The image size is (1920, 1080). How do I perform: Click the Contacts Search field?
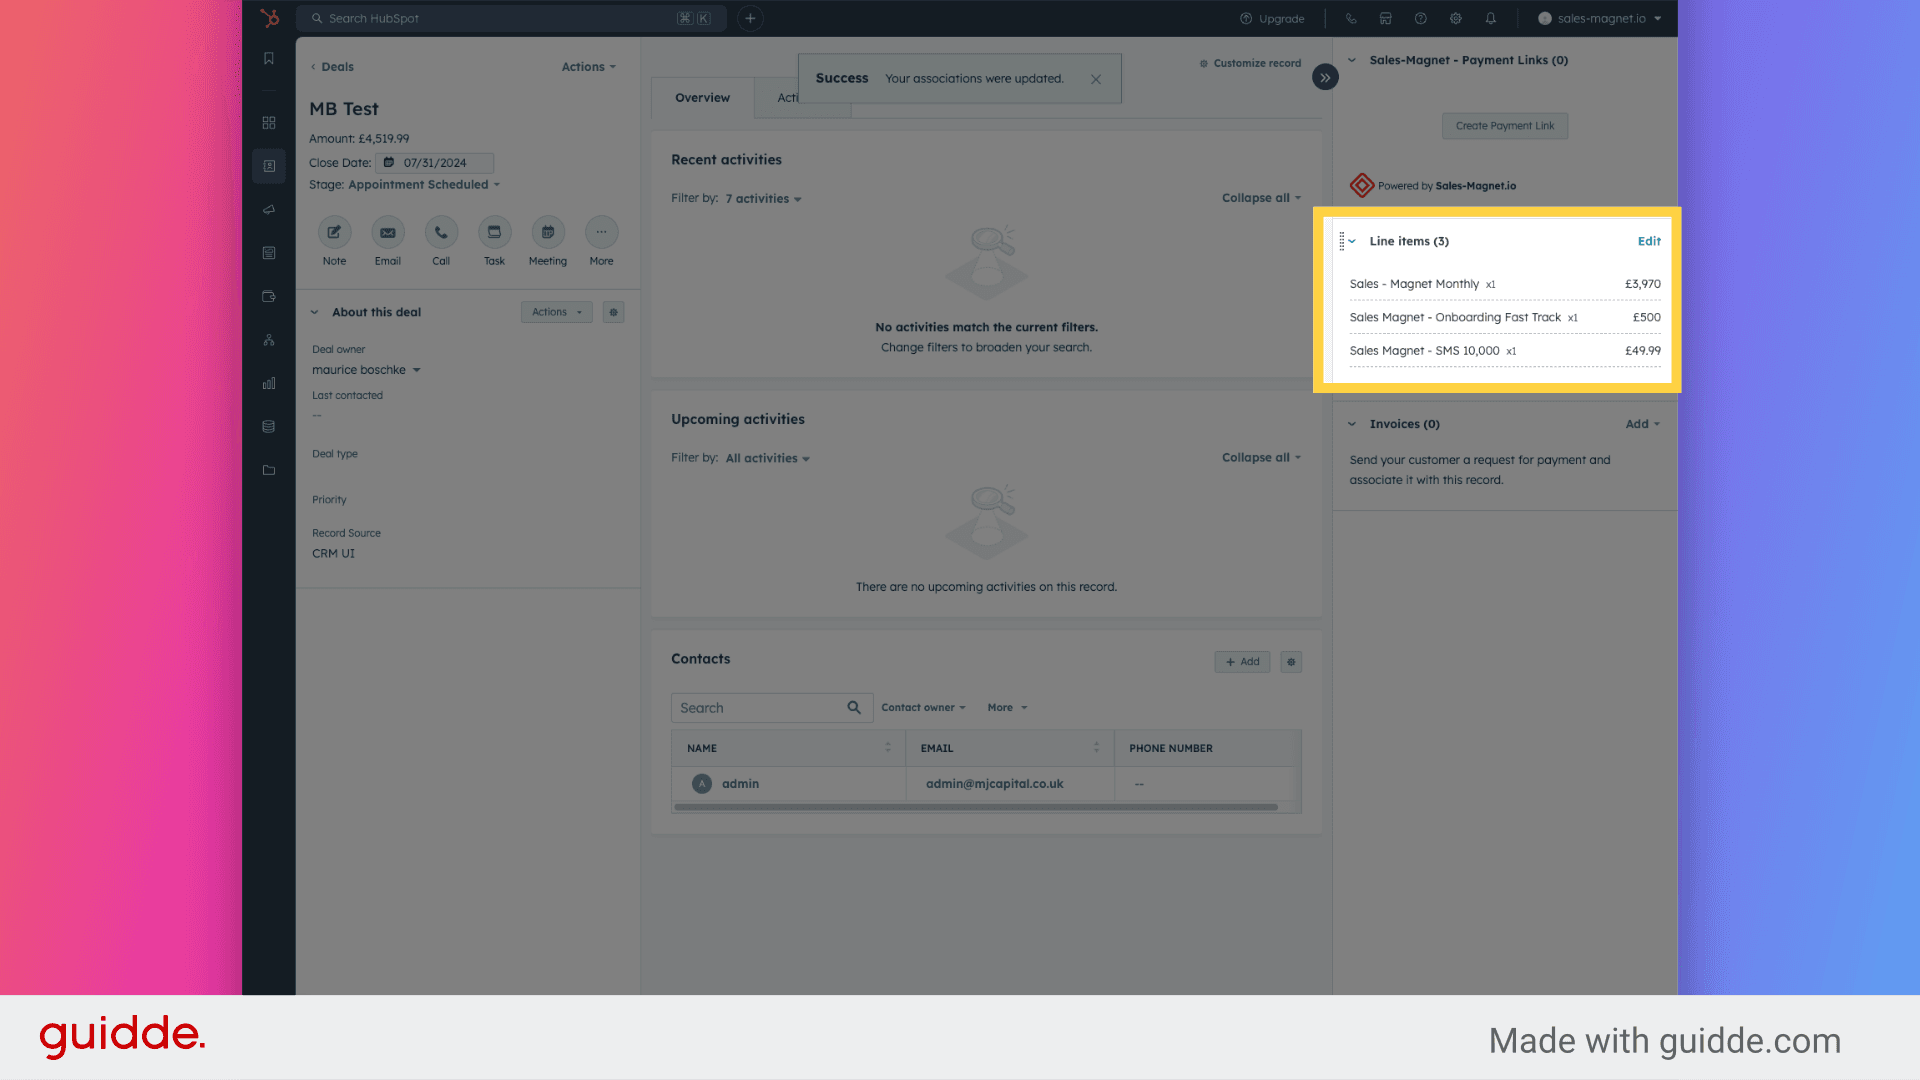[772, 708]
